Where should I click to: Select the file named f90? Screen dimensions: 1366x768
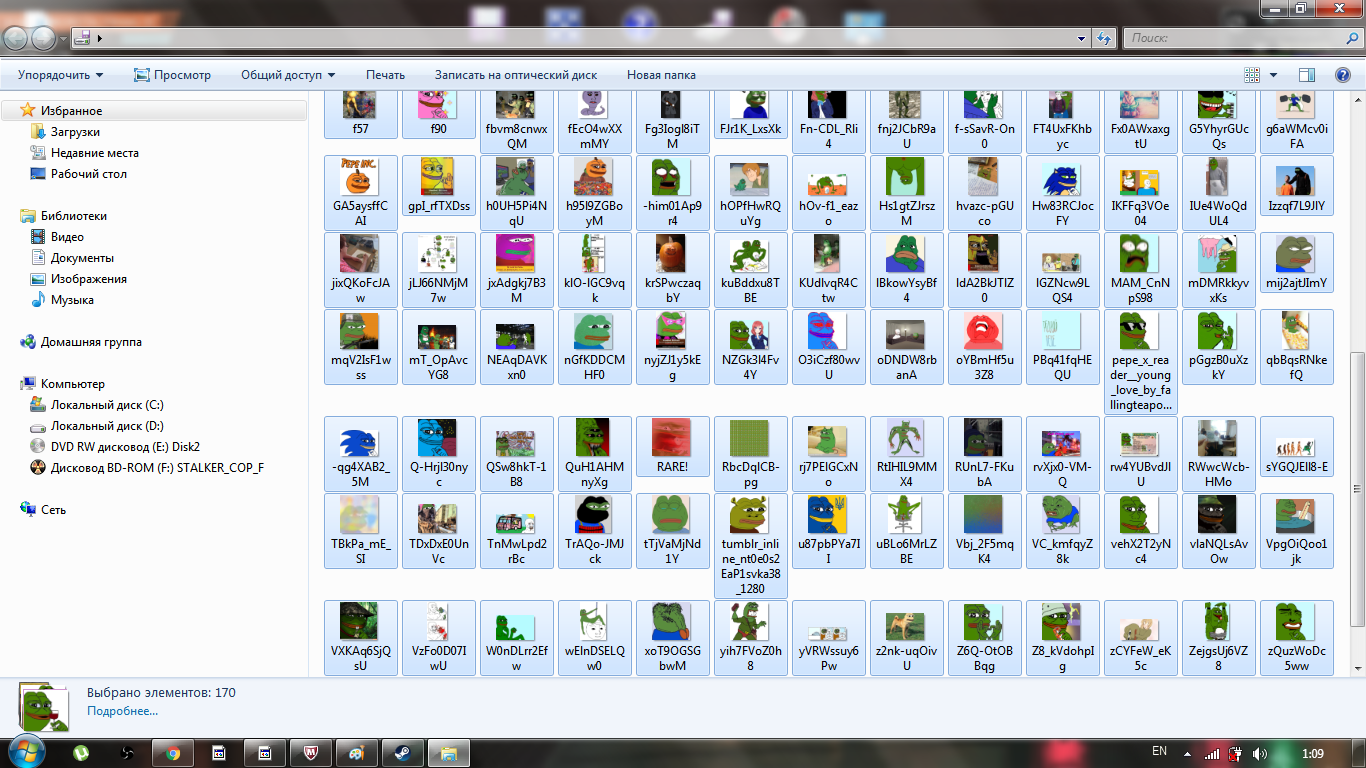point(438,114)
